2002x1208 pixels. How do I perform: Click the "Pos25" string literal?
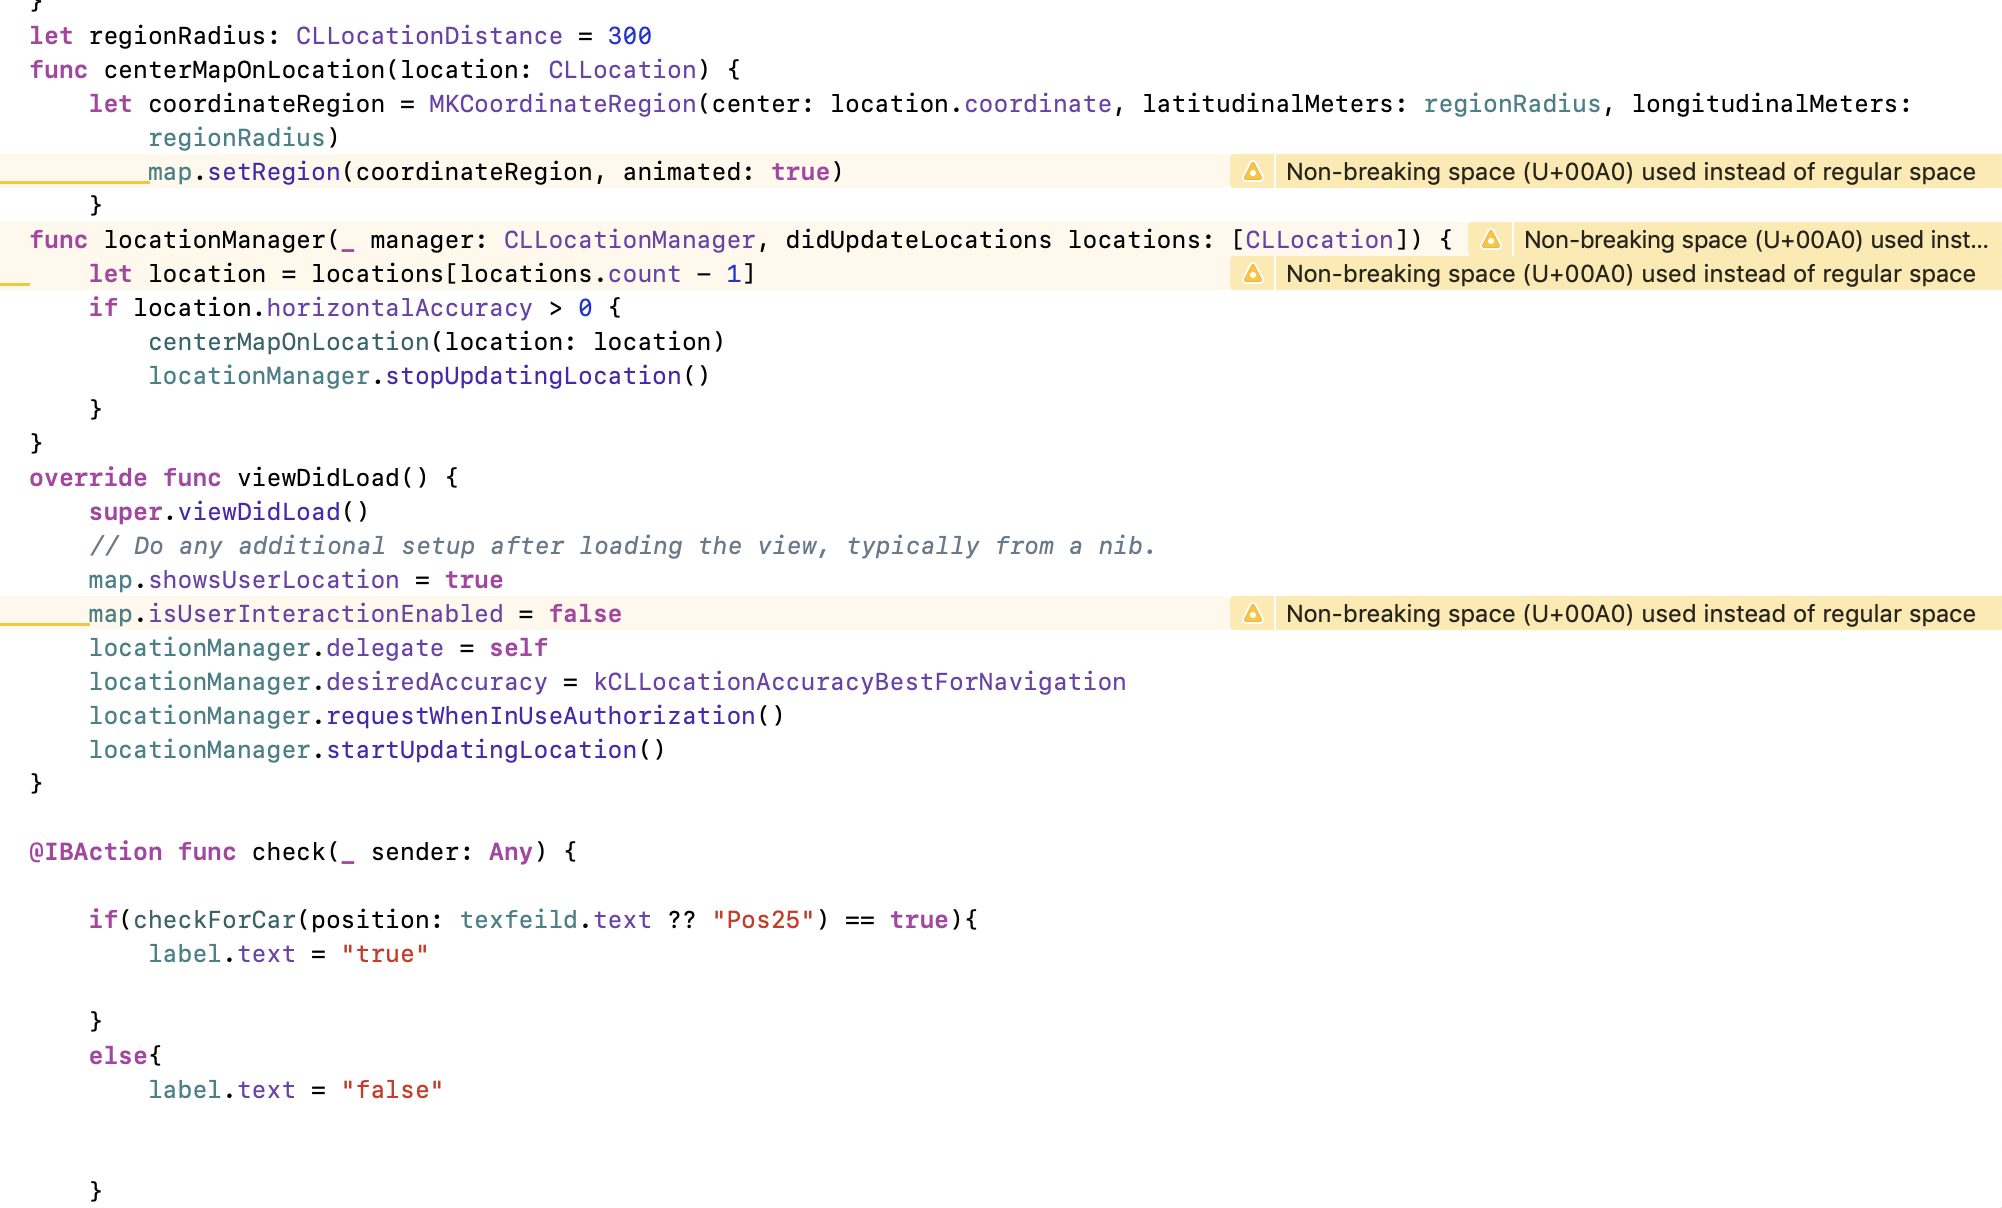tap(763, 920)
